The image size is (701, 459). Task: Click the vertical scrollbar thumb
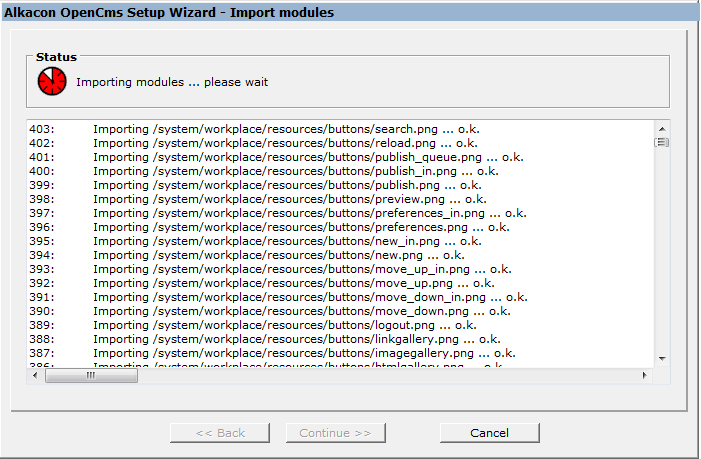[661, 143]
